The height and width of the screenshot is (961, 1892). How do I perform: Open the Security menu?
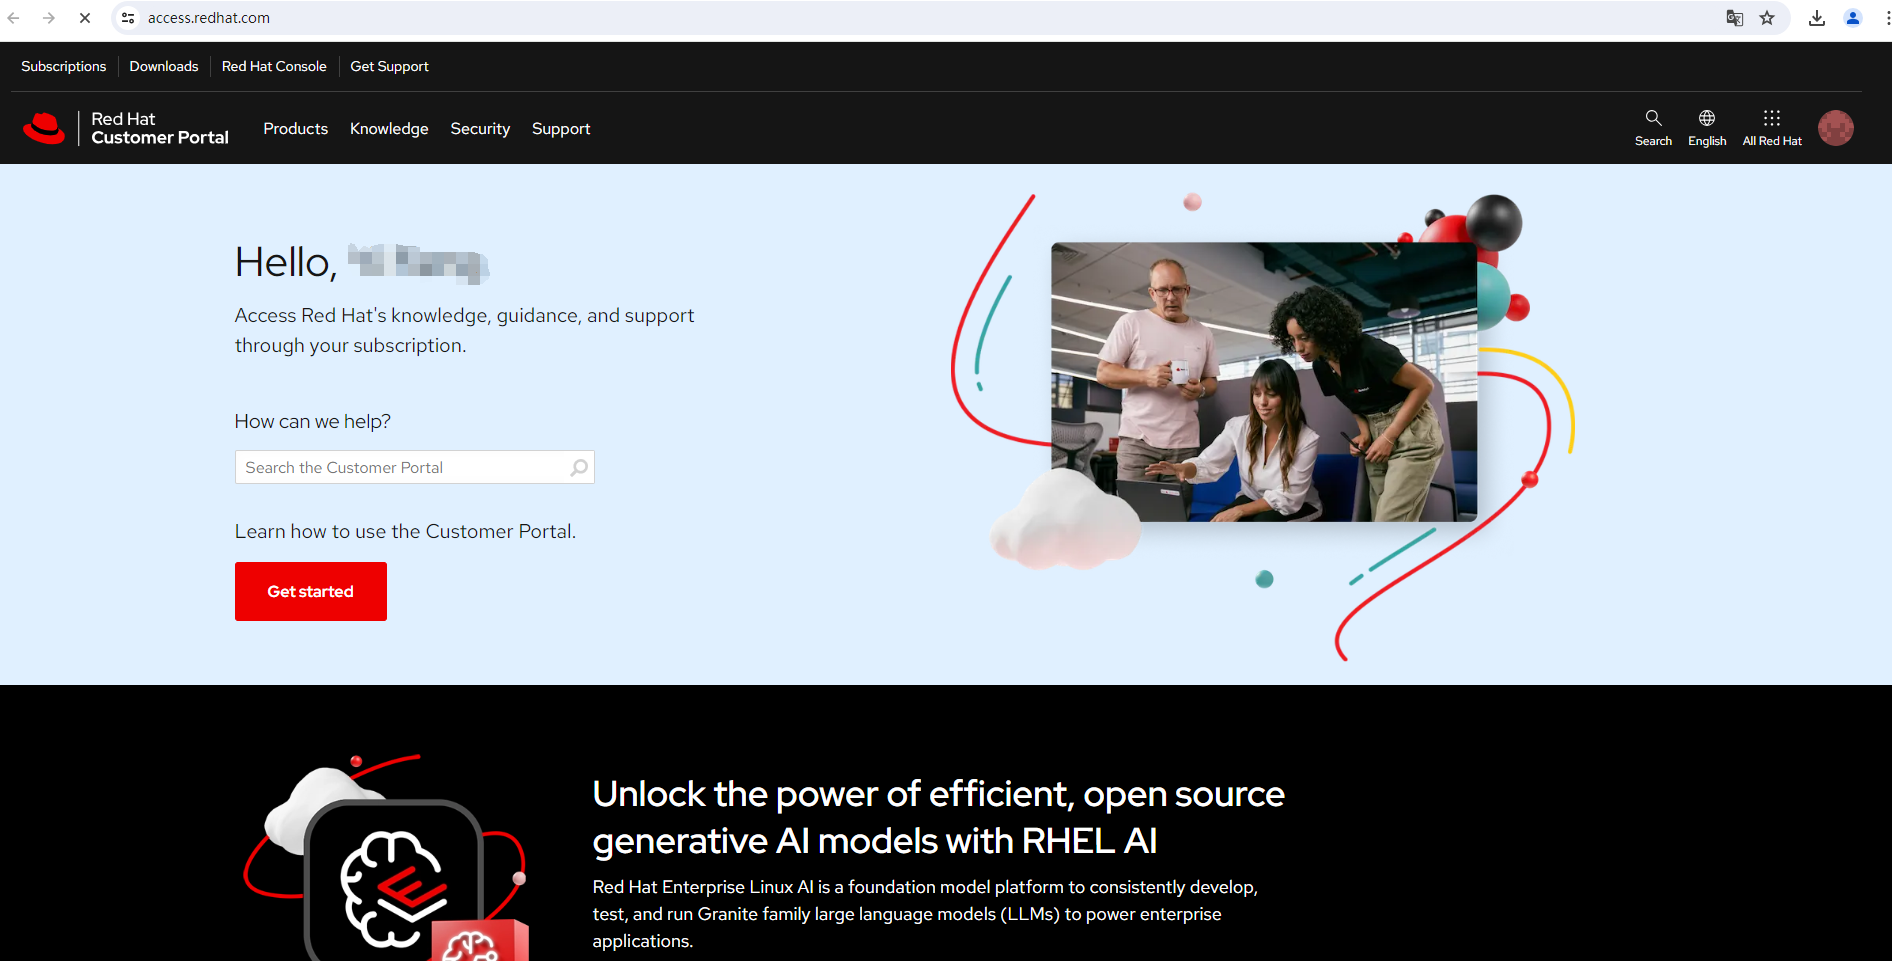click(x=480, y=129)
